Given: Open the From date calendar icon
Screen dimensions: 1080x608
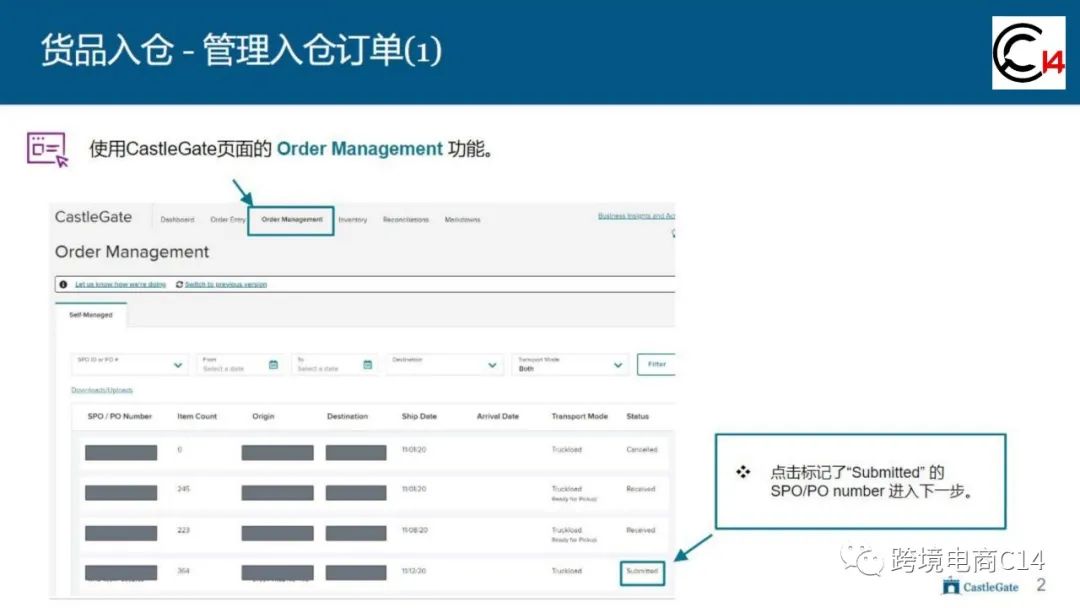Looking at the screenshot, I should (273, 365).
